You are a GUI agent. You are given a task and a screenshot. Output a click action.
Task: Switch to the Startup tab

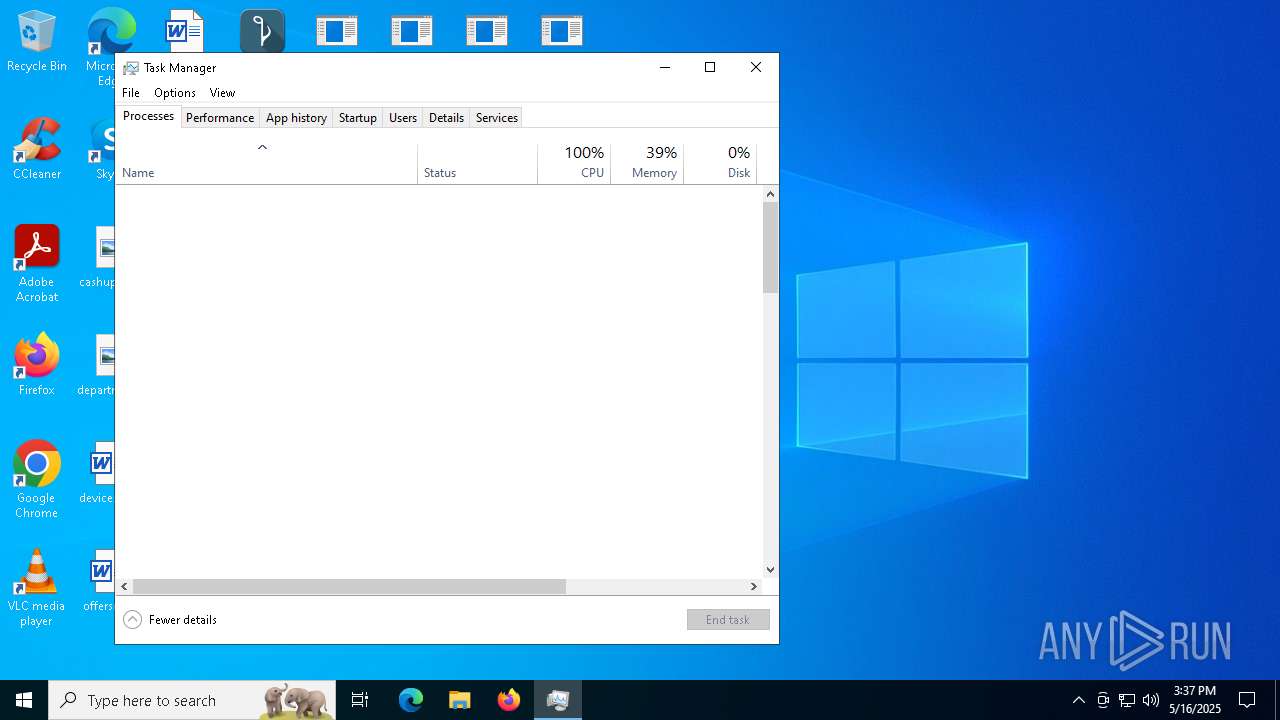point(357,118)
